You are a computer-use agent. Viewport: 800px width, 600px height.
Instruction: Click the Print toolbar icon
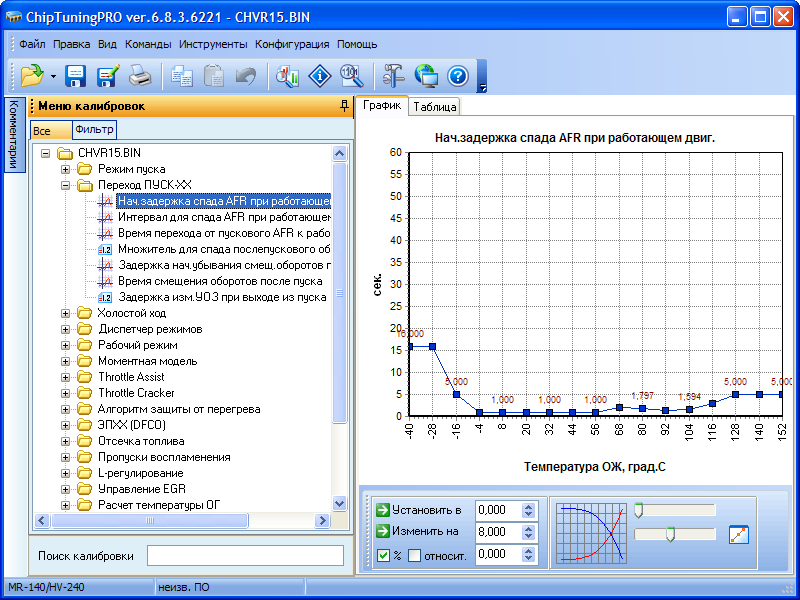[x=139, y=76]
